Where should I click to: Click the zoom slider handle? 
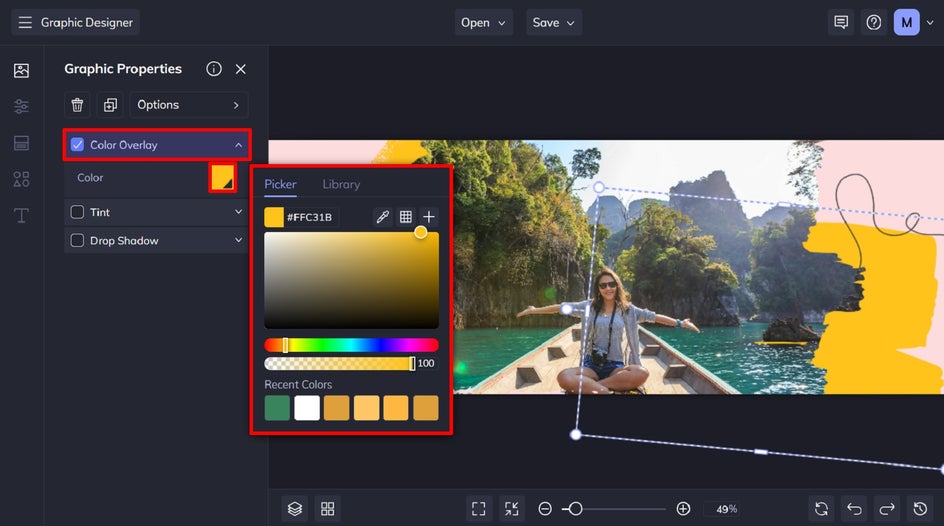pyautogui.click(x=576, y=509)
